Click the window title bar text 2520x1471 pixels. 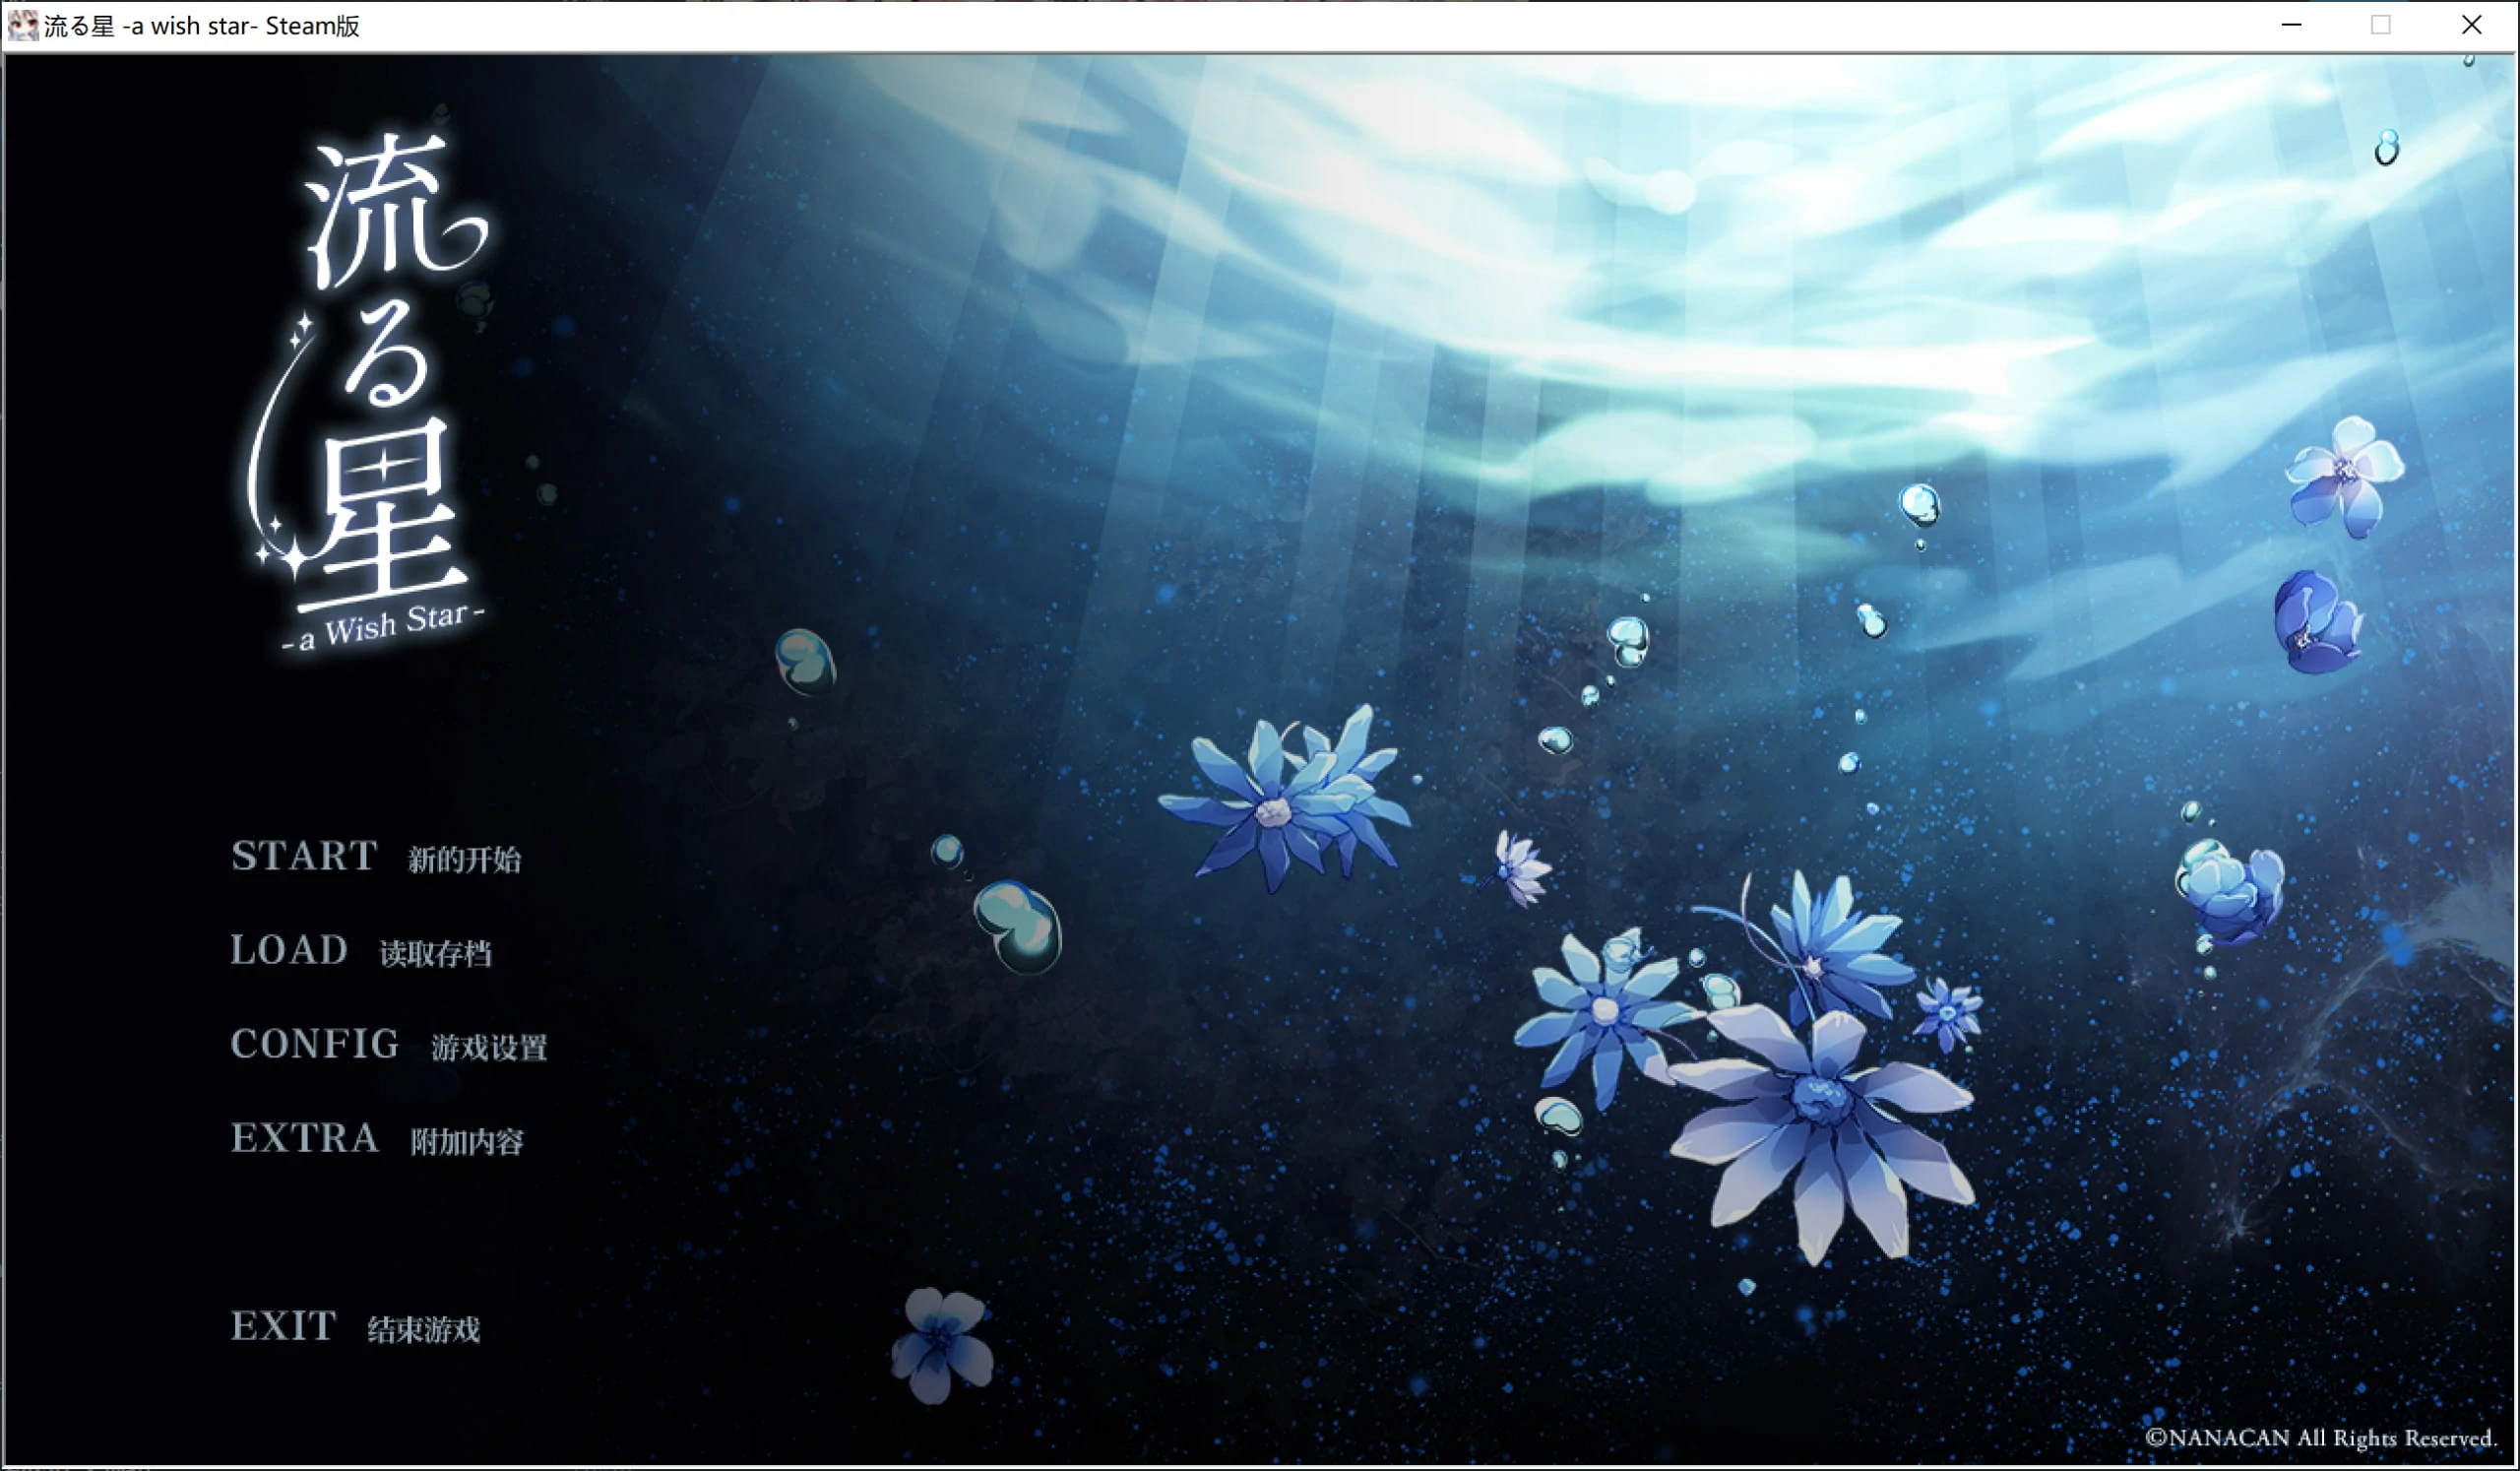tap(200, 25)
